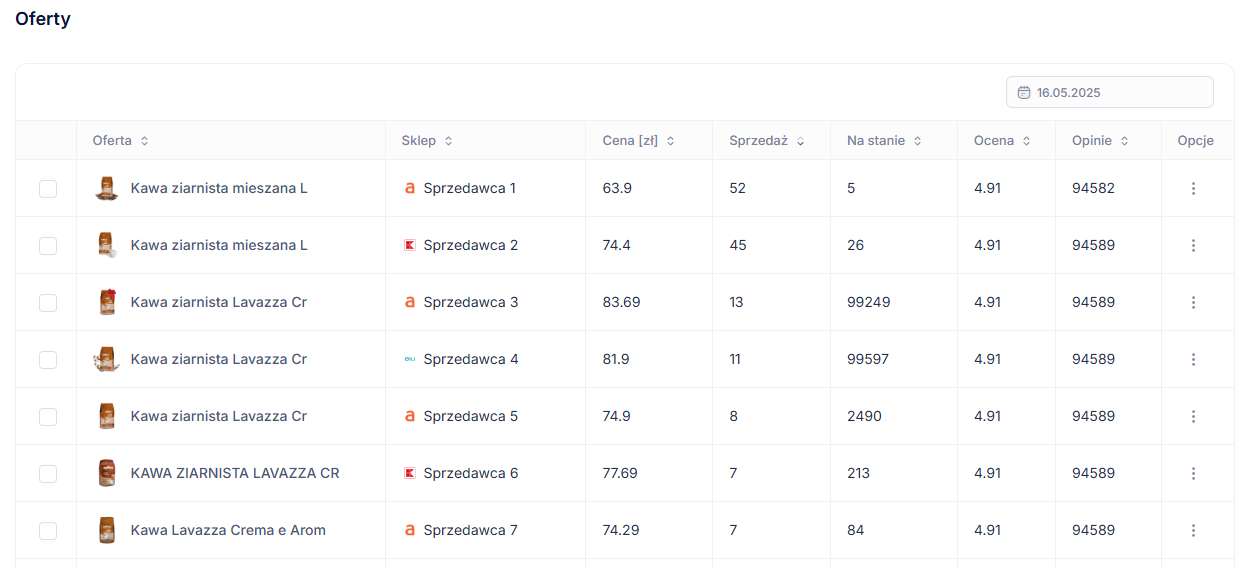Open the options menu for Sprzedawca 7 row
This screenshot has height=568, width=1252.
click(1193, 530)
